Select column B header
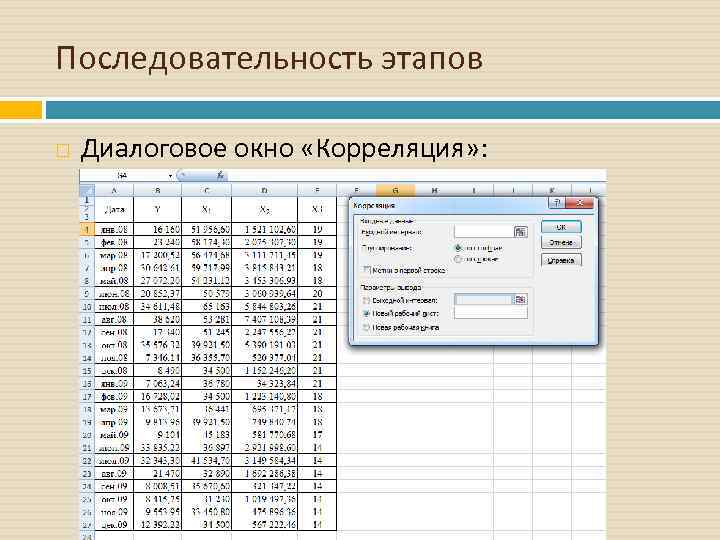The width and height of the screenshot is (720, 540). [x=158, y=190]
